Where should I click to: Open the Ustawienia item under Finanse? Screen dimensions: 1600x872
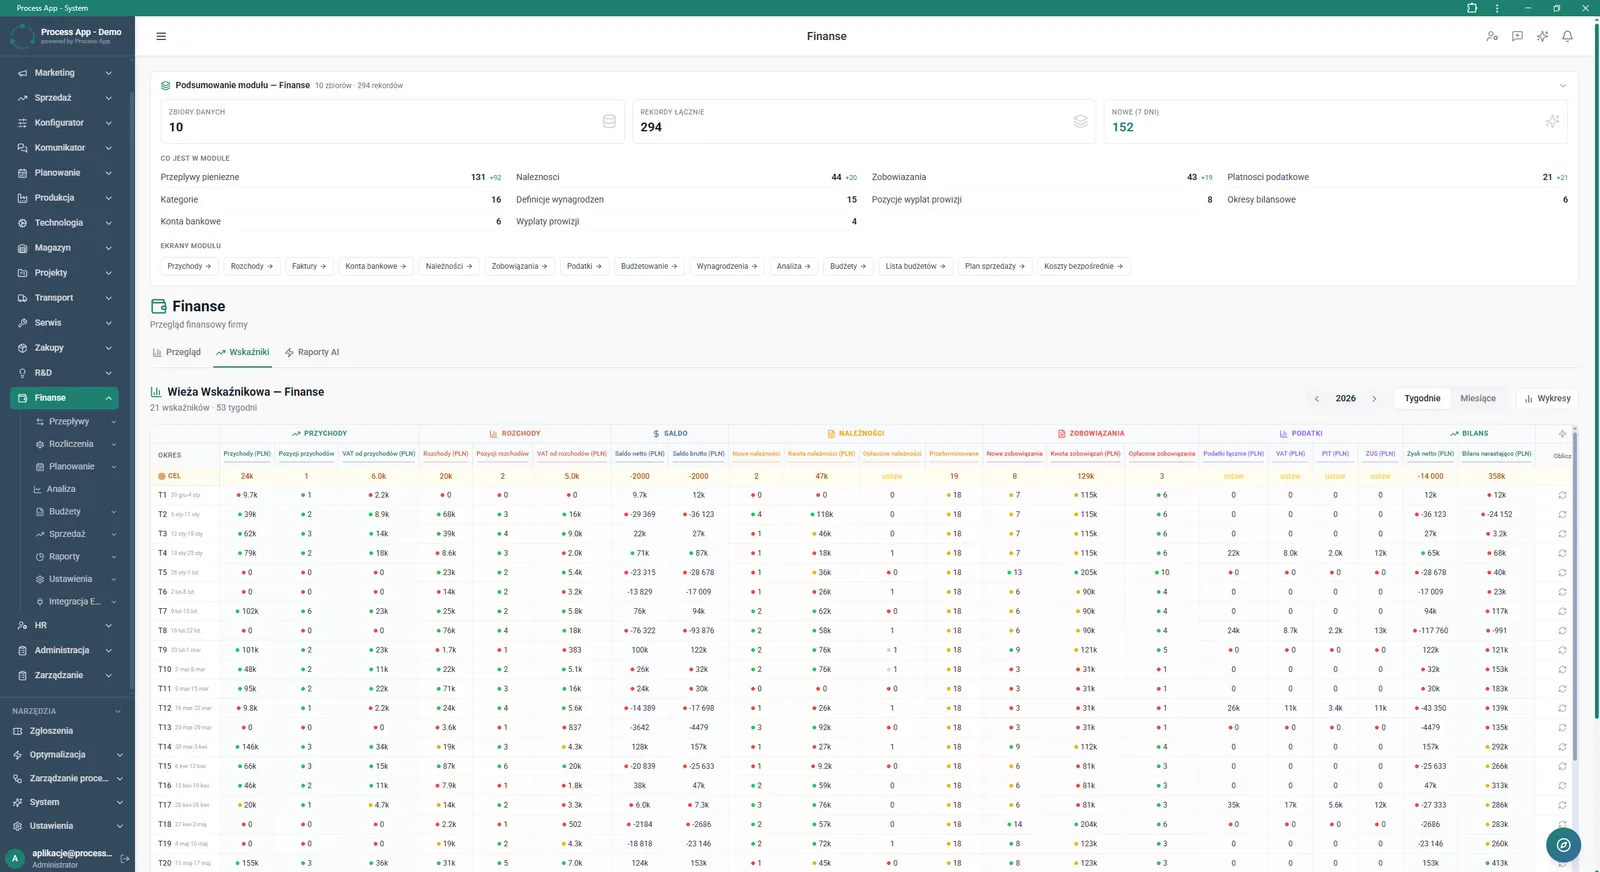tap(75, 579)
